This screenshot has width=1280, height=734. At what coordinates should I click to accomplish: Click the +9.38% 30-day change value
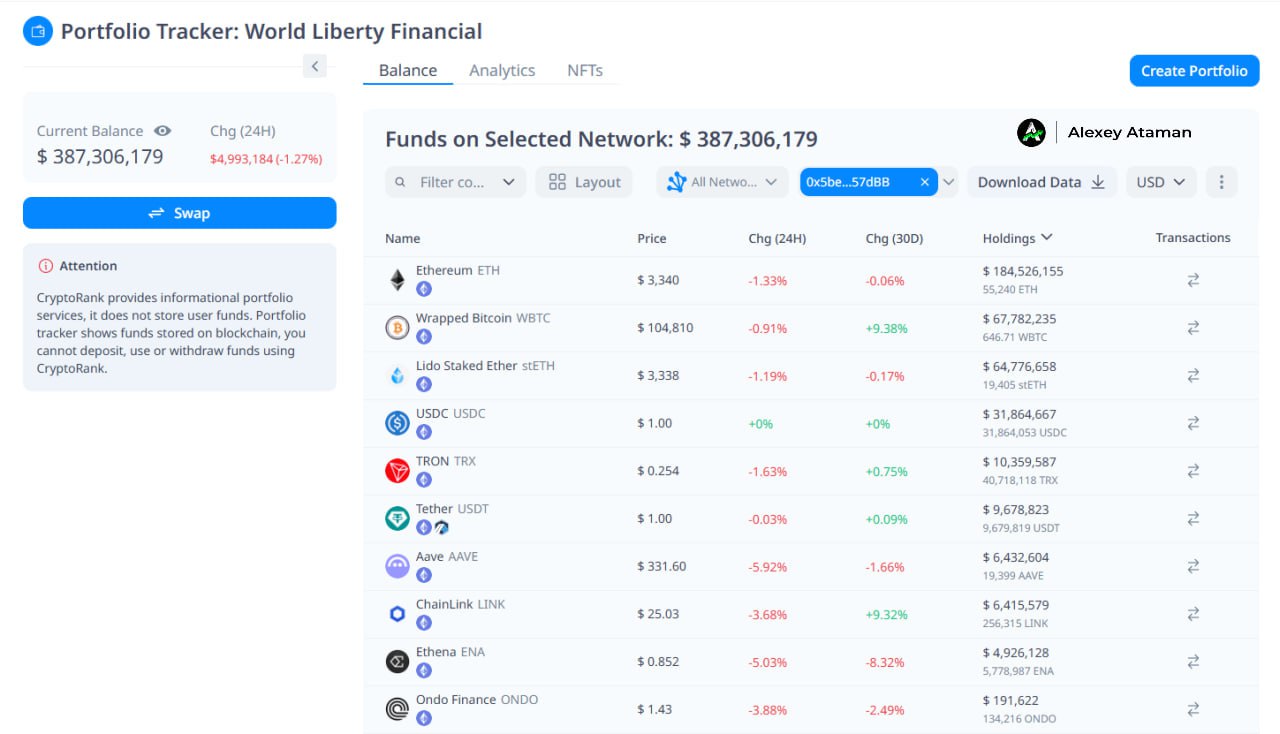885,328
